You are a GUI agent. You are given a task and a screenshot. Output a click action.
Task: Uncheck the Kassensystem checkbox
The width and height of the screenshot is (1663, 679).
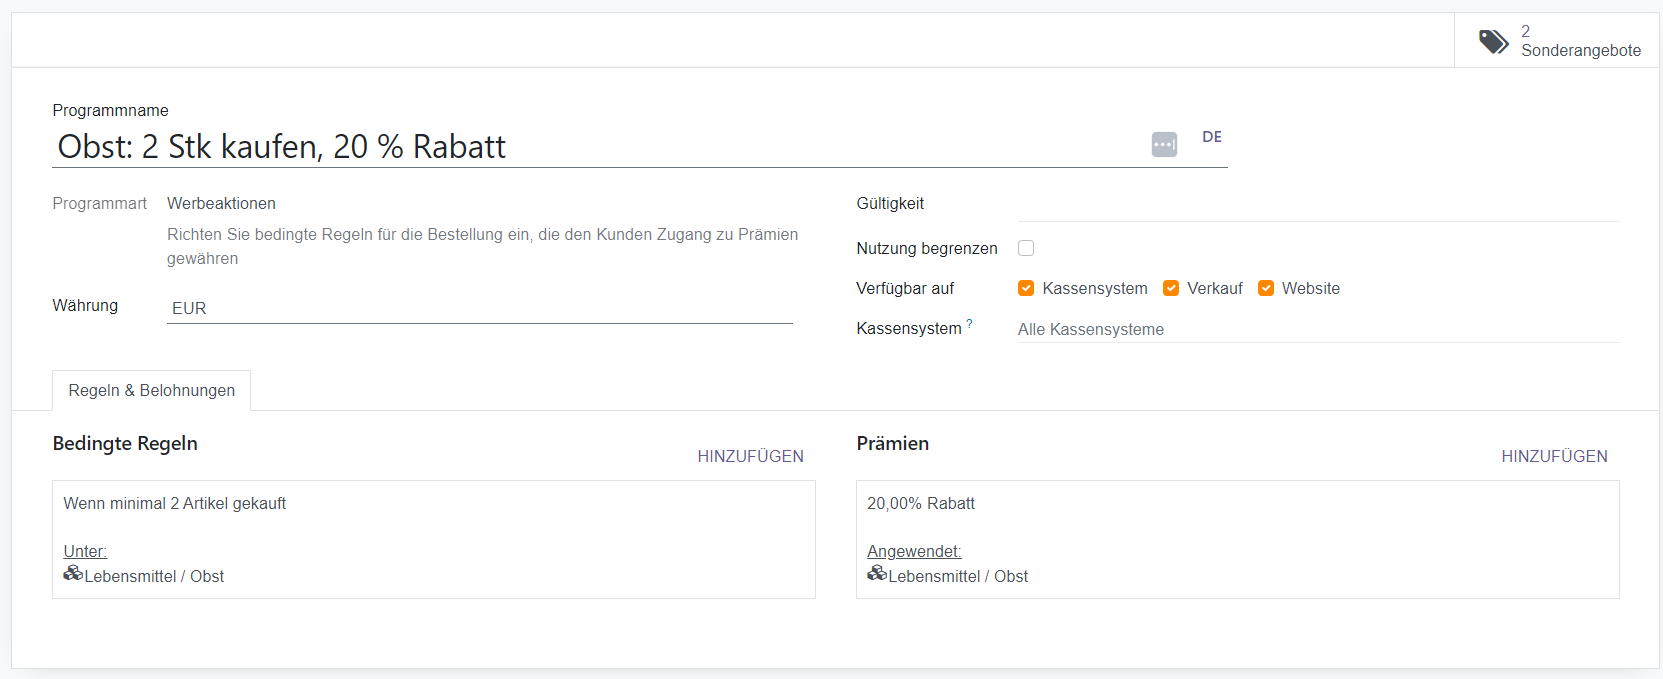point(1026,288)
